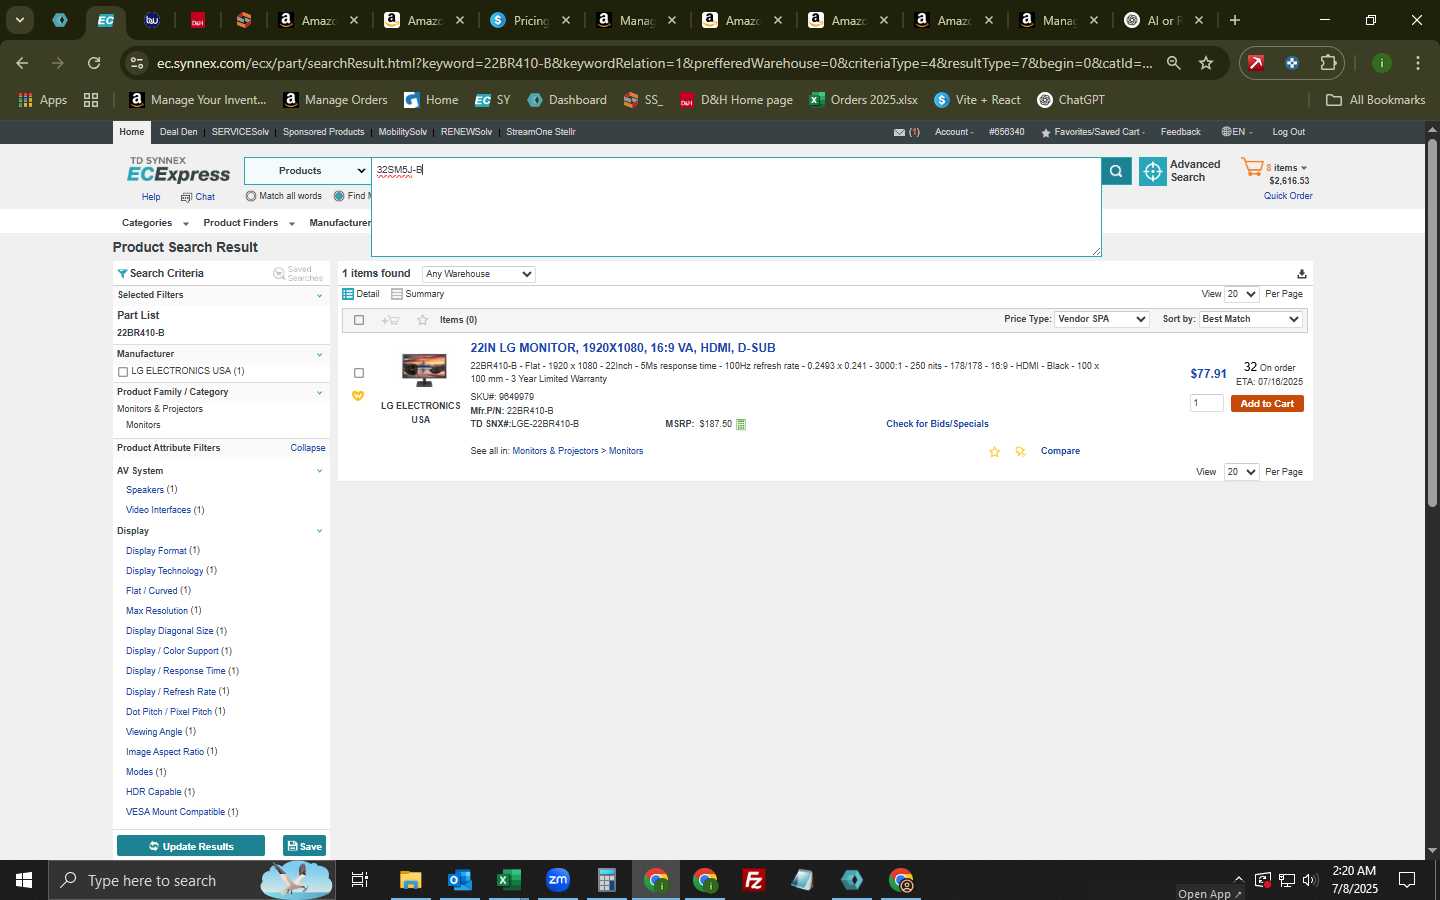
Task: Click the green MSRP calculator icon
Action: point(741,424)
